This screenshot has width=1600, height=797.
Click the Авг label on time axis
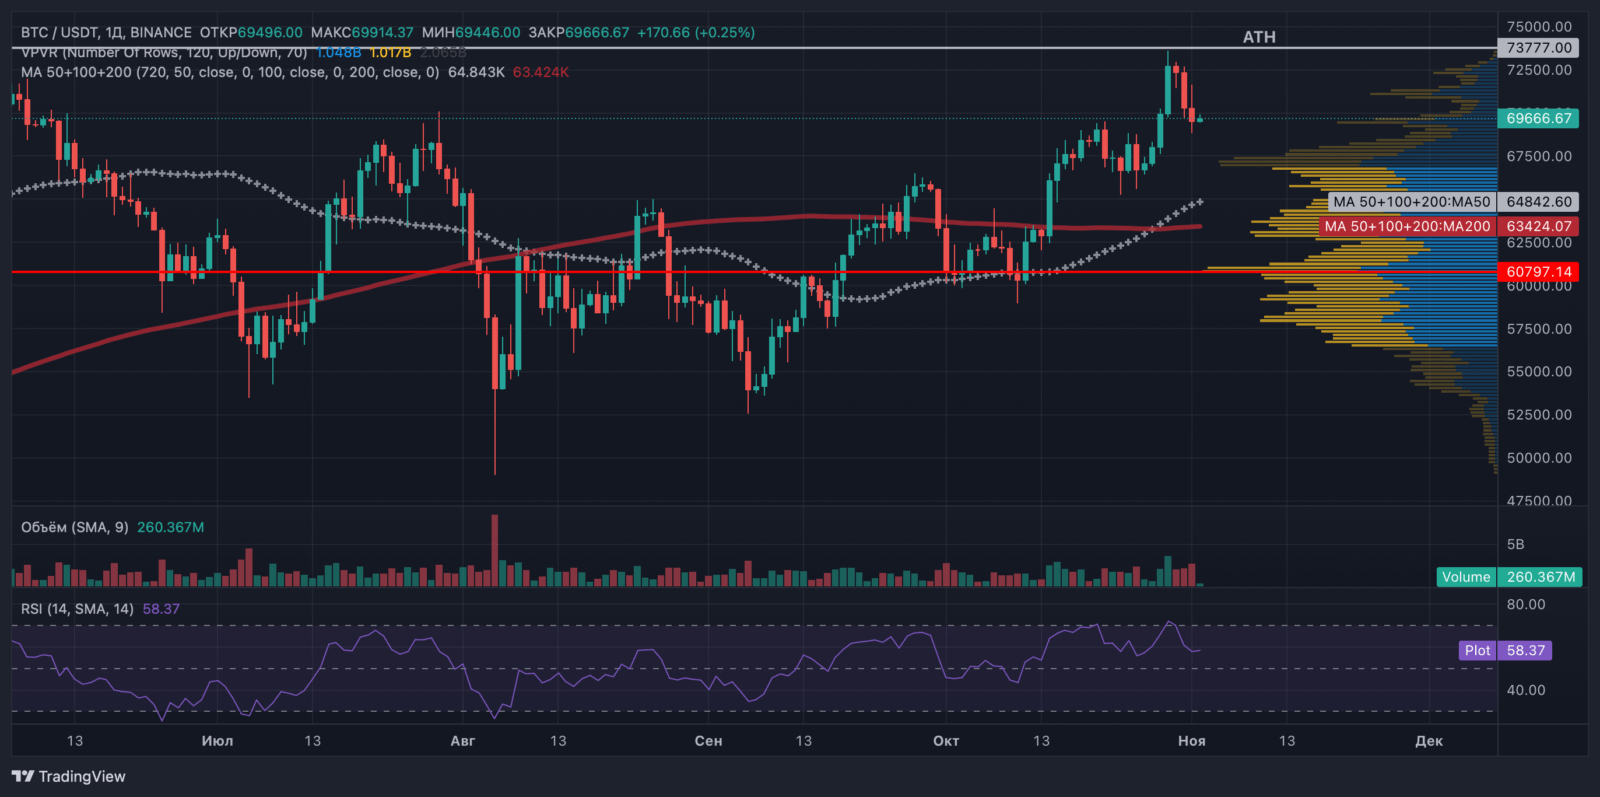[463, 741]
